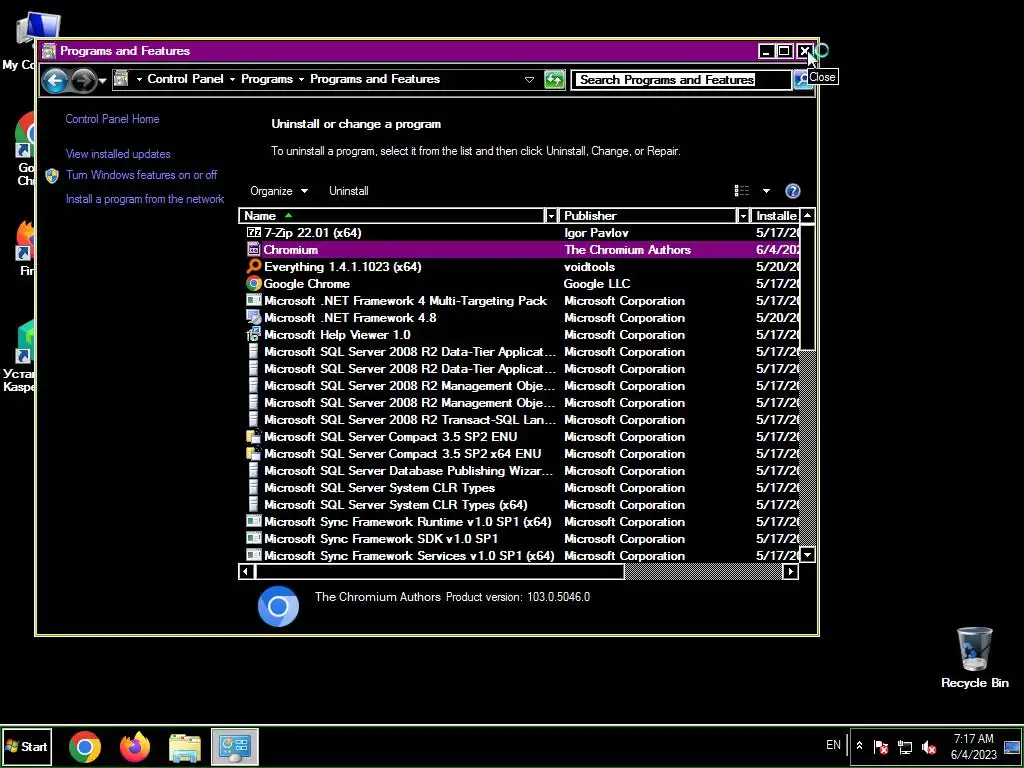The image size is (1024, 768).
Task: Expand the root breadcrumb arrow before Control Panel
Action: 139,80
